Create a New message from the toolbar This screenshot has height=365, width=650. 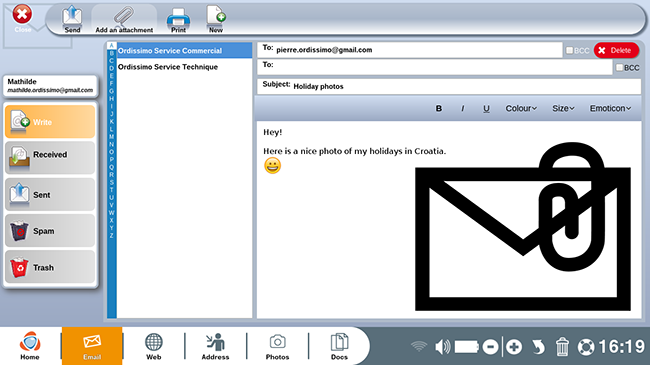[216, 19]
